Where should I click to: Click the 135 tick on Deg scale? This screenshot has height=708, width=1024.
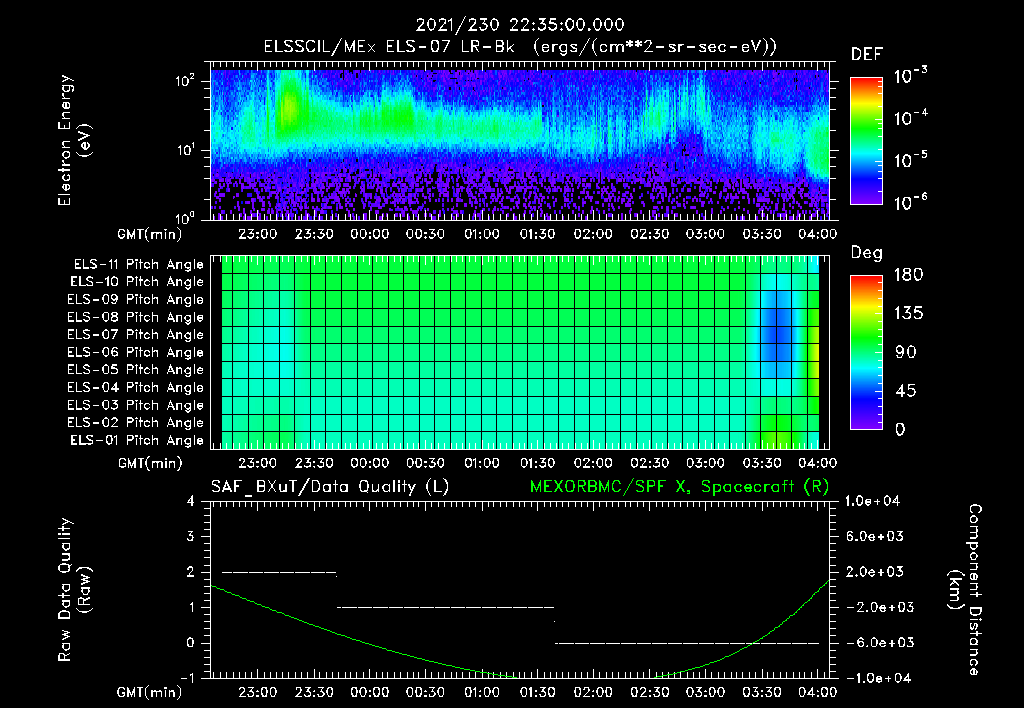point(908,314)
